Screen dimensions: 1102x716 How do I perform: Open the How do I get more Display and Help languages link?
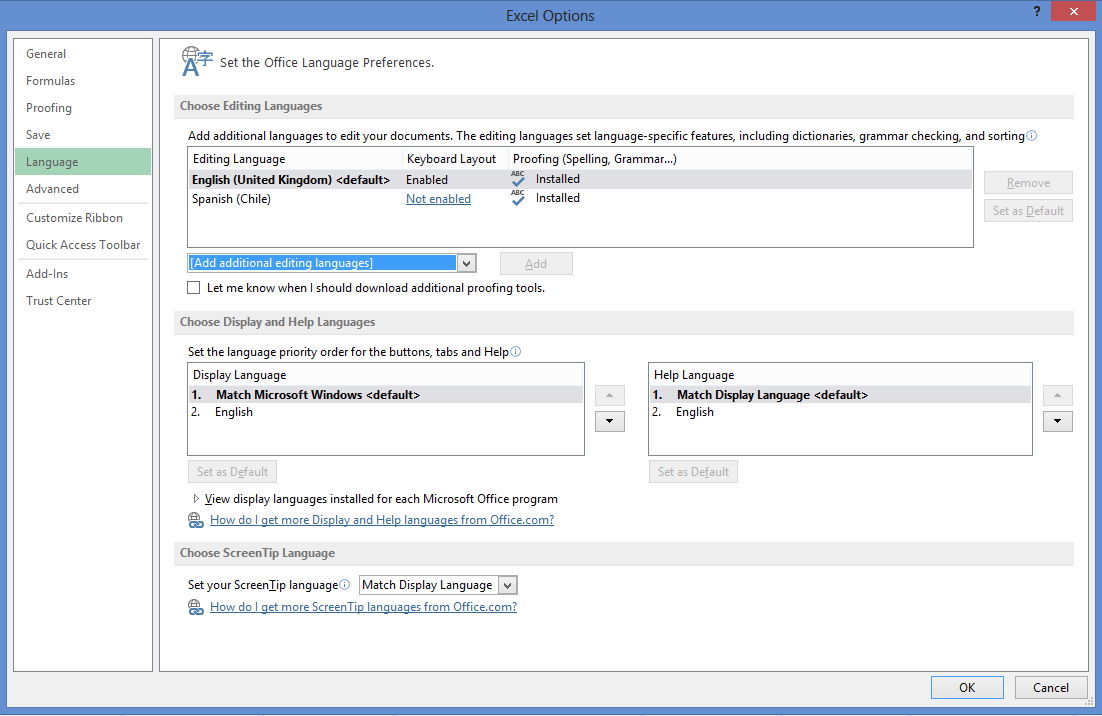point(382,520)
